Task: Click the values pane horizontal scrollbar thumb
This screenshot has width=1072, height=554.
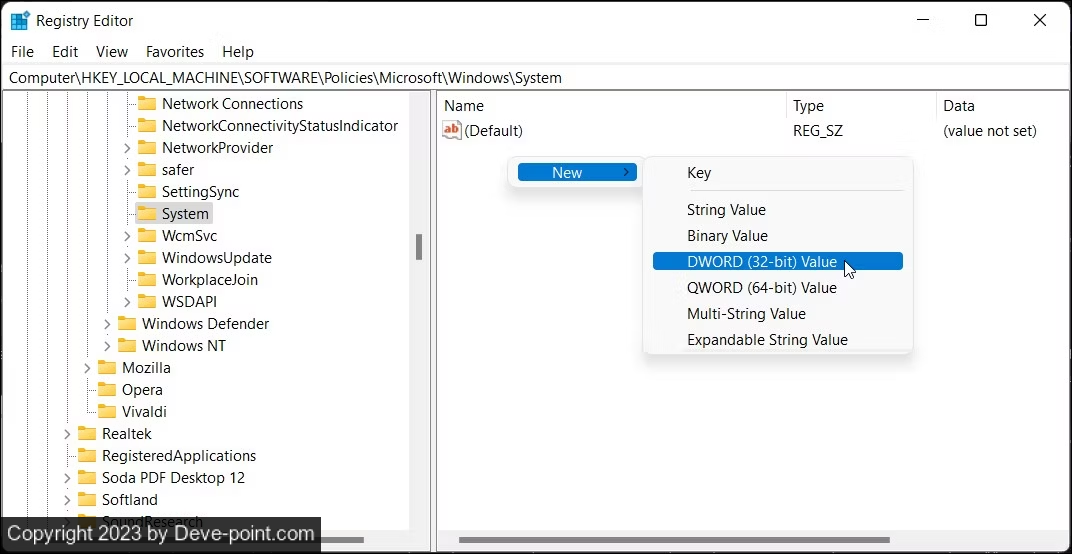Action: (x=674, y=540)
